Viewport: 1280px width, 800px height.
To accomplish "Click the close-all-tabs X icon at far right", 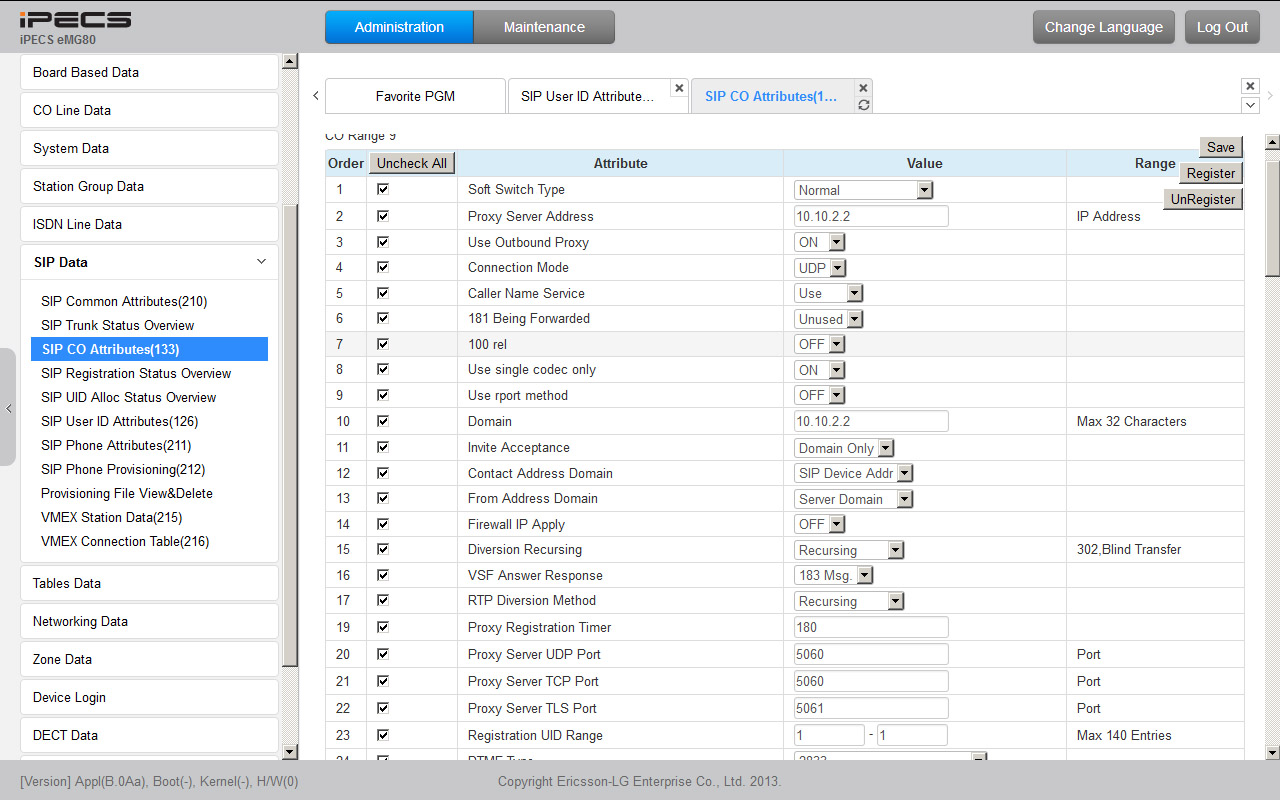I will (1250, 87).
